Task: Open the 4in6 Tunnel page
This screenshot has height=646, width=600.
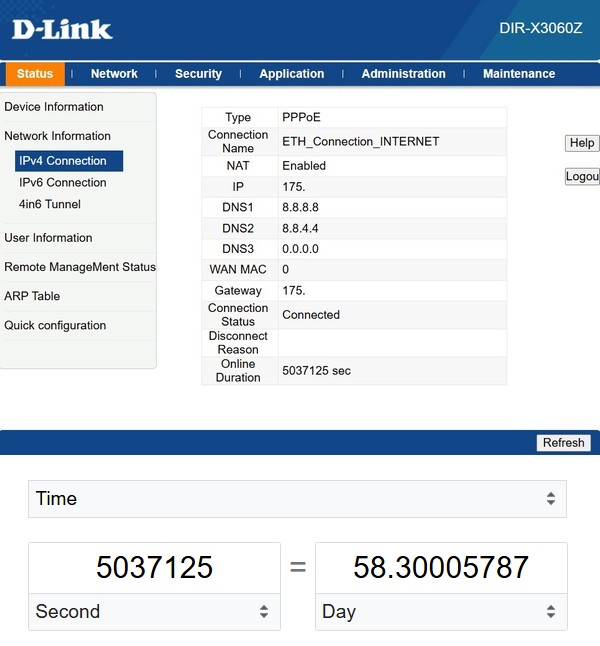Action: (x=50, y=205)
